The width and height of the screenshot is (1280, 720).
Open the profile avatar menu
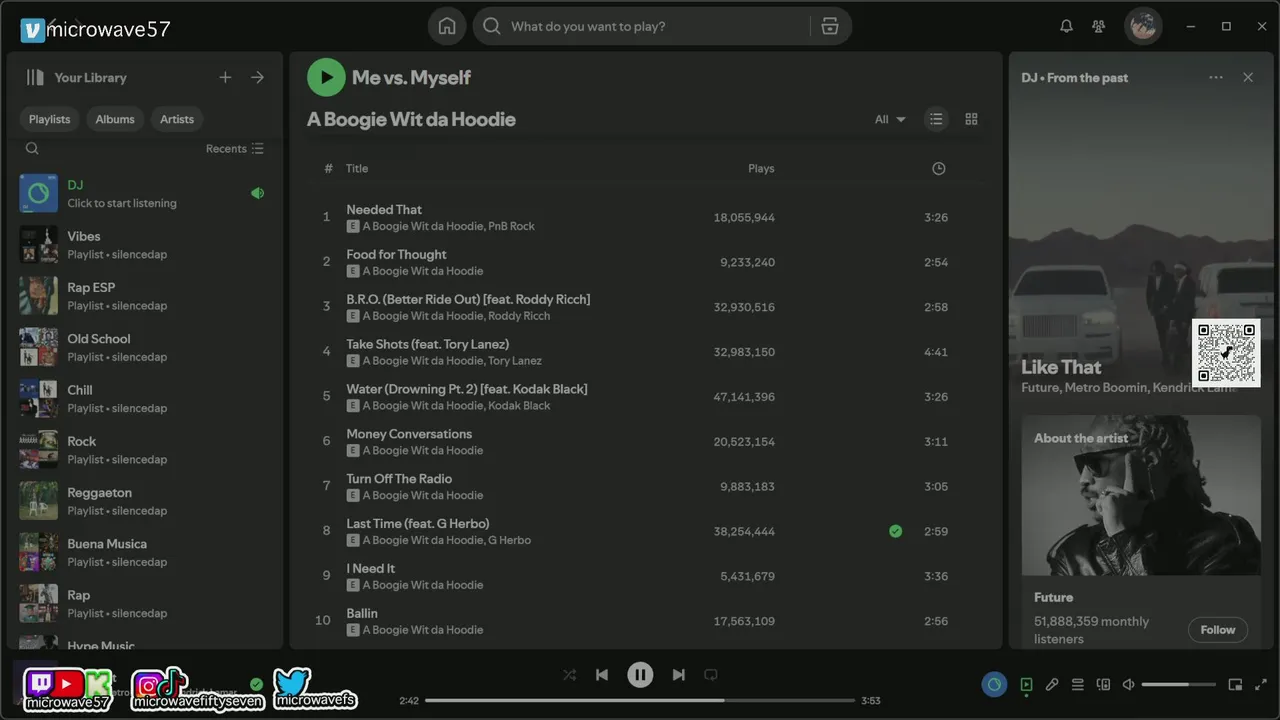1143,26
